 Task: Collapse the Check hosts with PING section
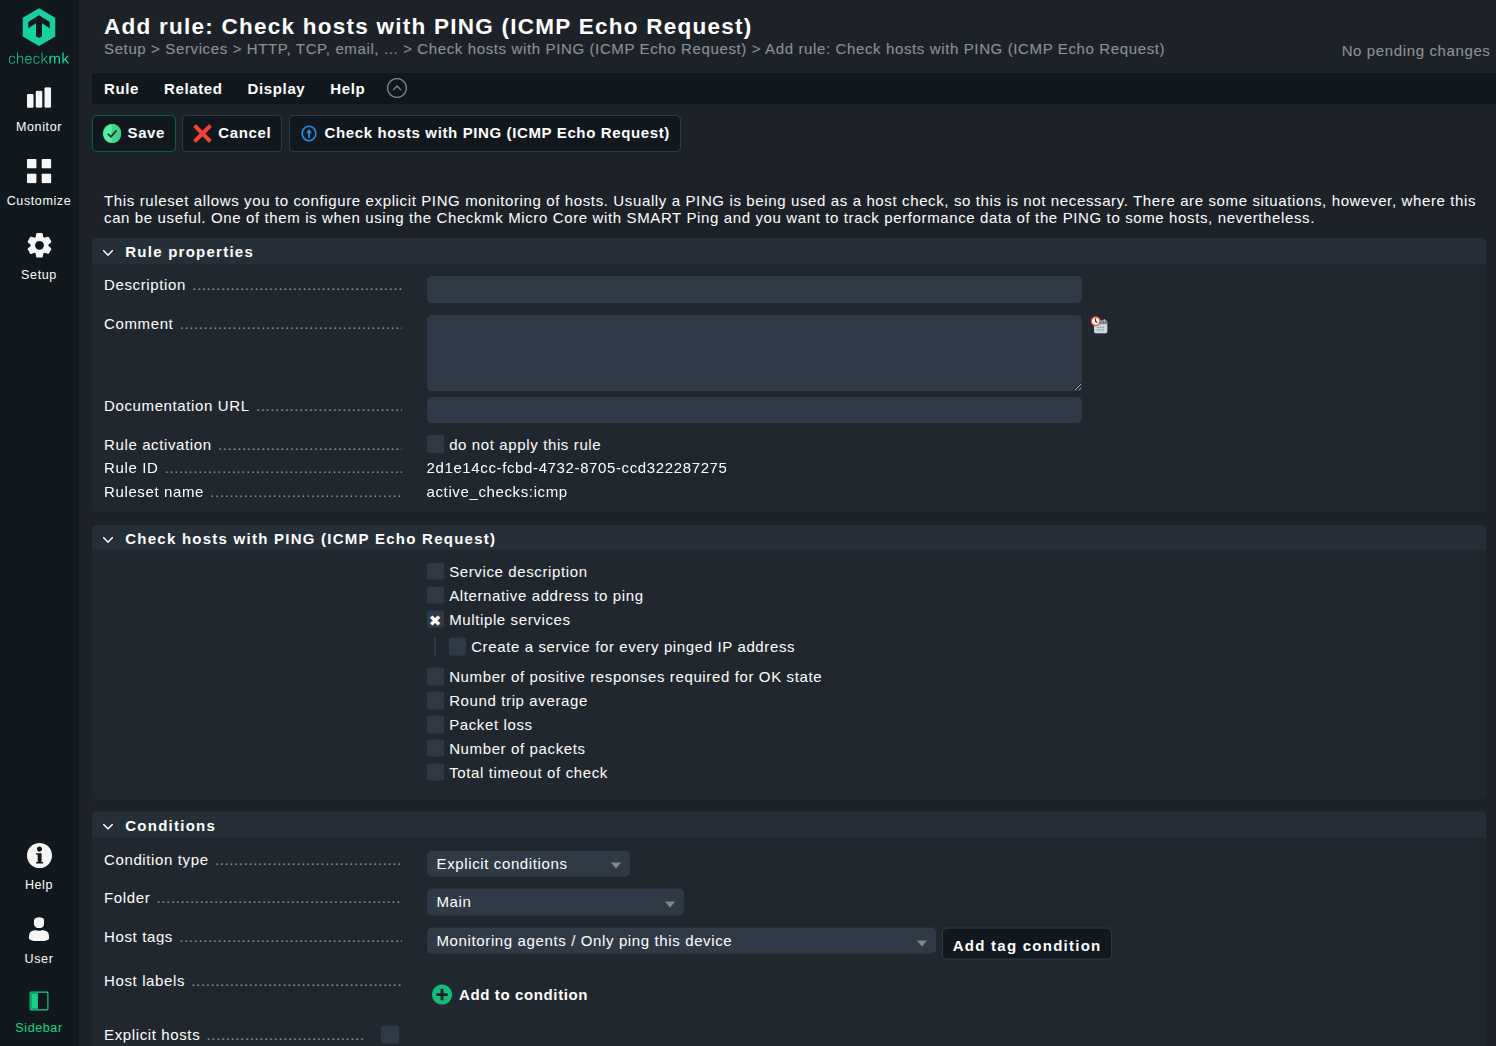click(108, 540)
